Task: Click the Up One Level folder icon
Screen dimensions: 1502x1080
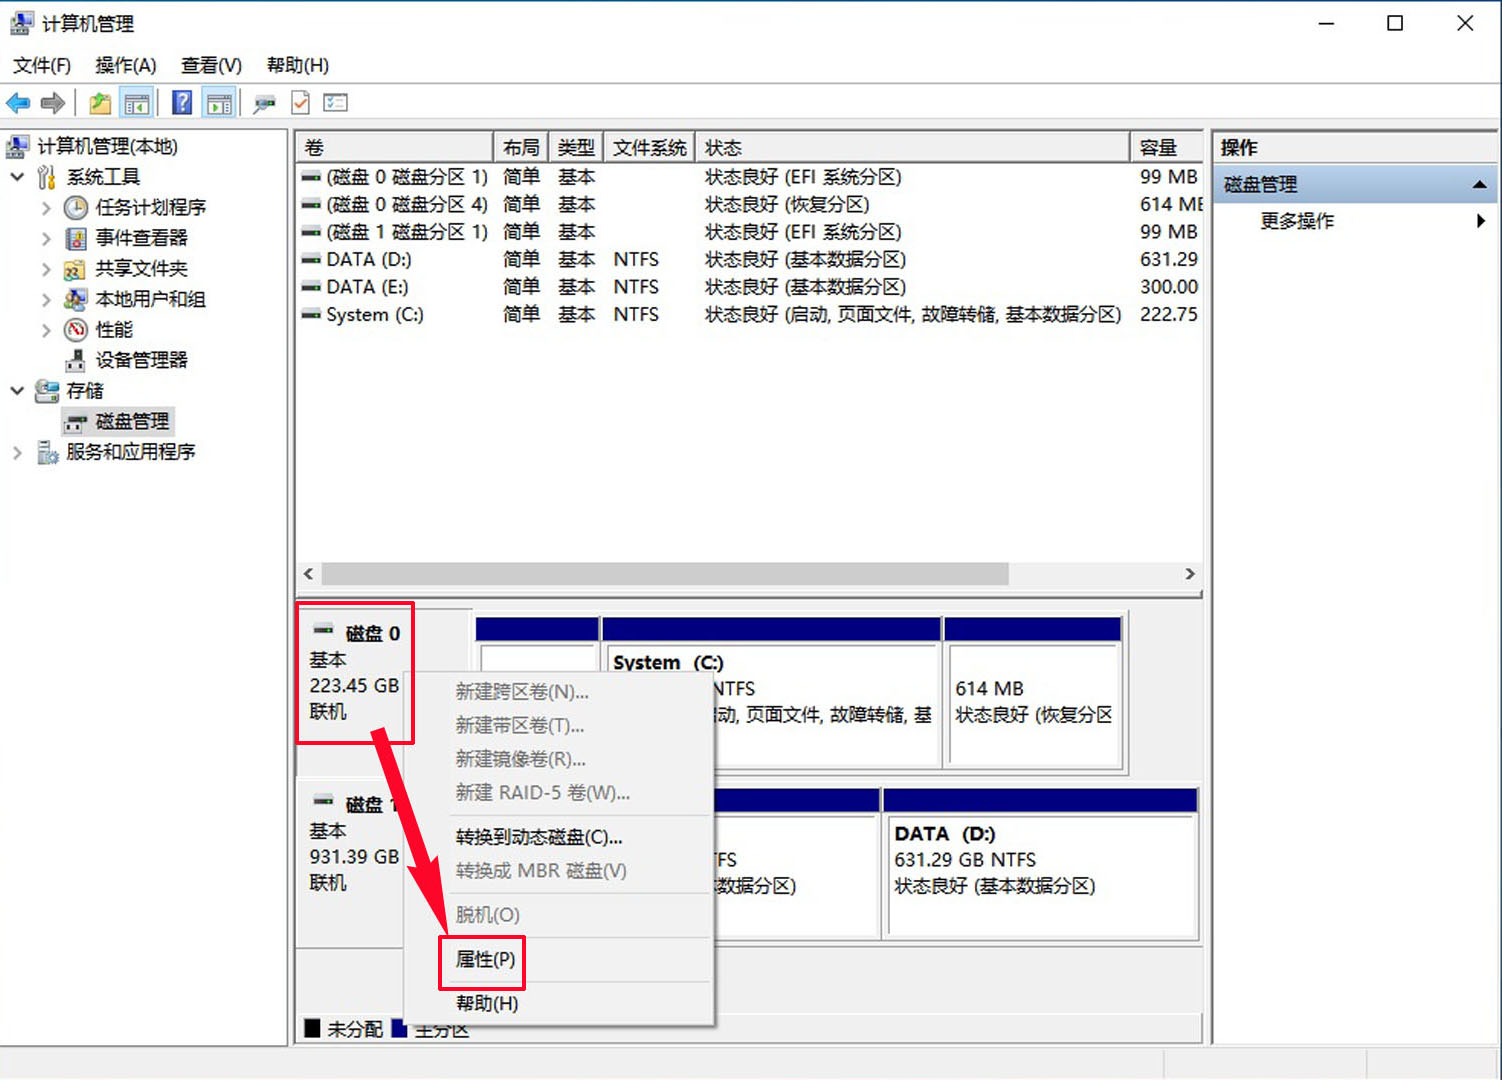Action: pos(100,103)
